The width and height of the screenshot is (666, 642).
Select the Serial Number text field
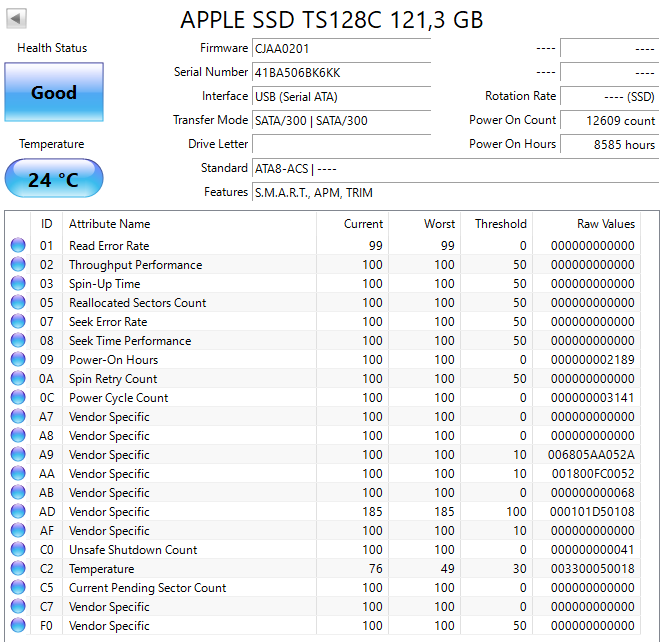[x=341, y=72]
